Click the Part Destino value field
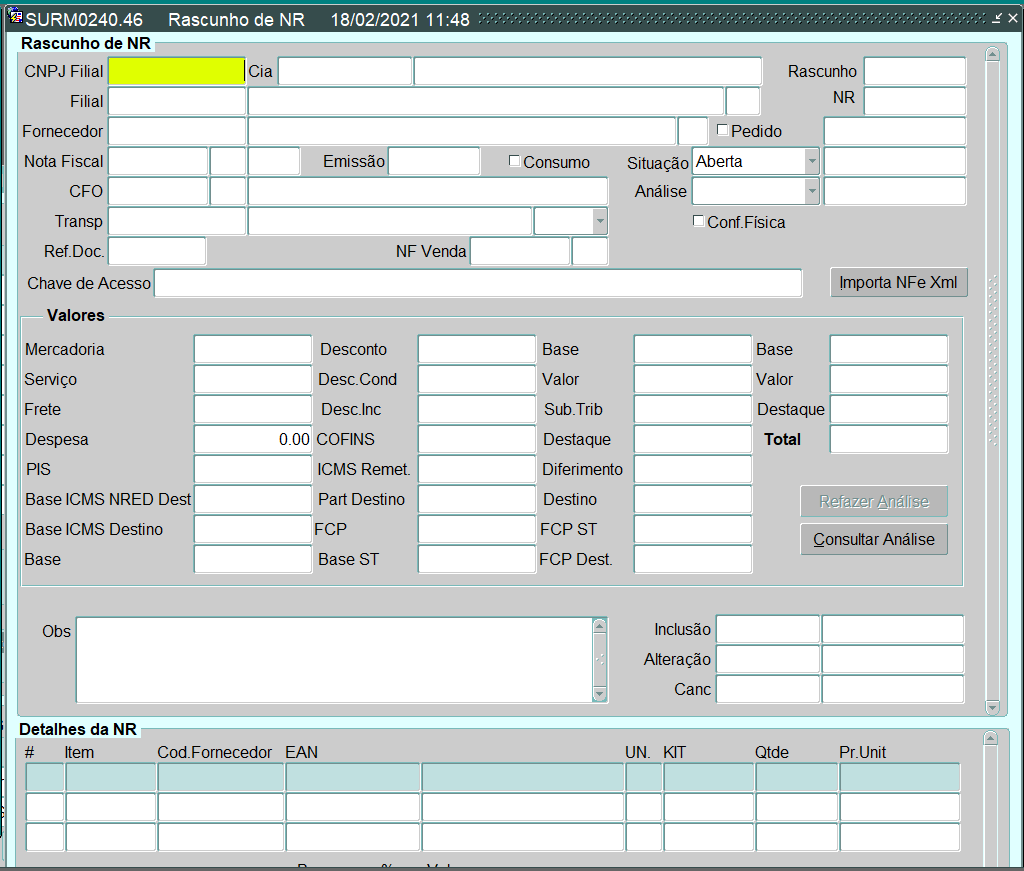This screenshot has height=871, width=1024. (477, 499)
